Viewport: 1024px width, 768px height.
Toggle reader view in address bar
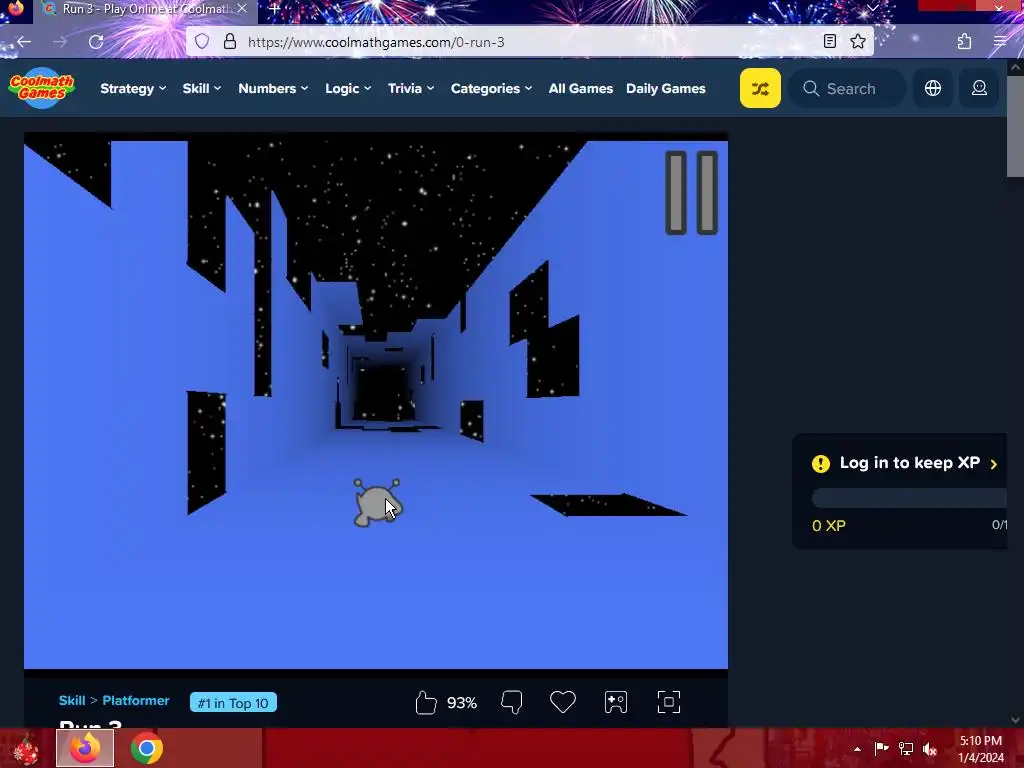[829, 42]
